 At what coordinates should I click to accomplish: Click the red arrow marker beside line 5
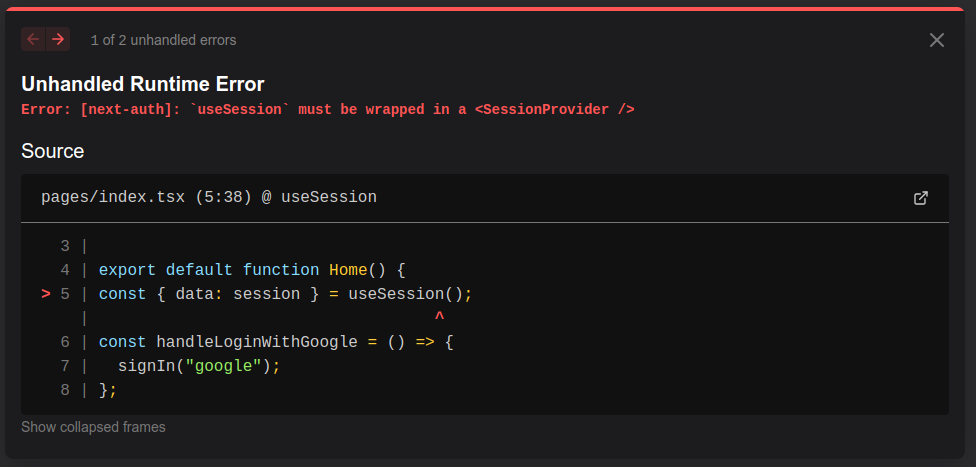coord(46,294)
